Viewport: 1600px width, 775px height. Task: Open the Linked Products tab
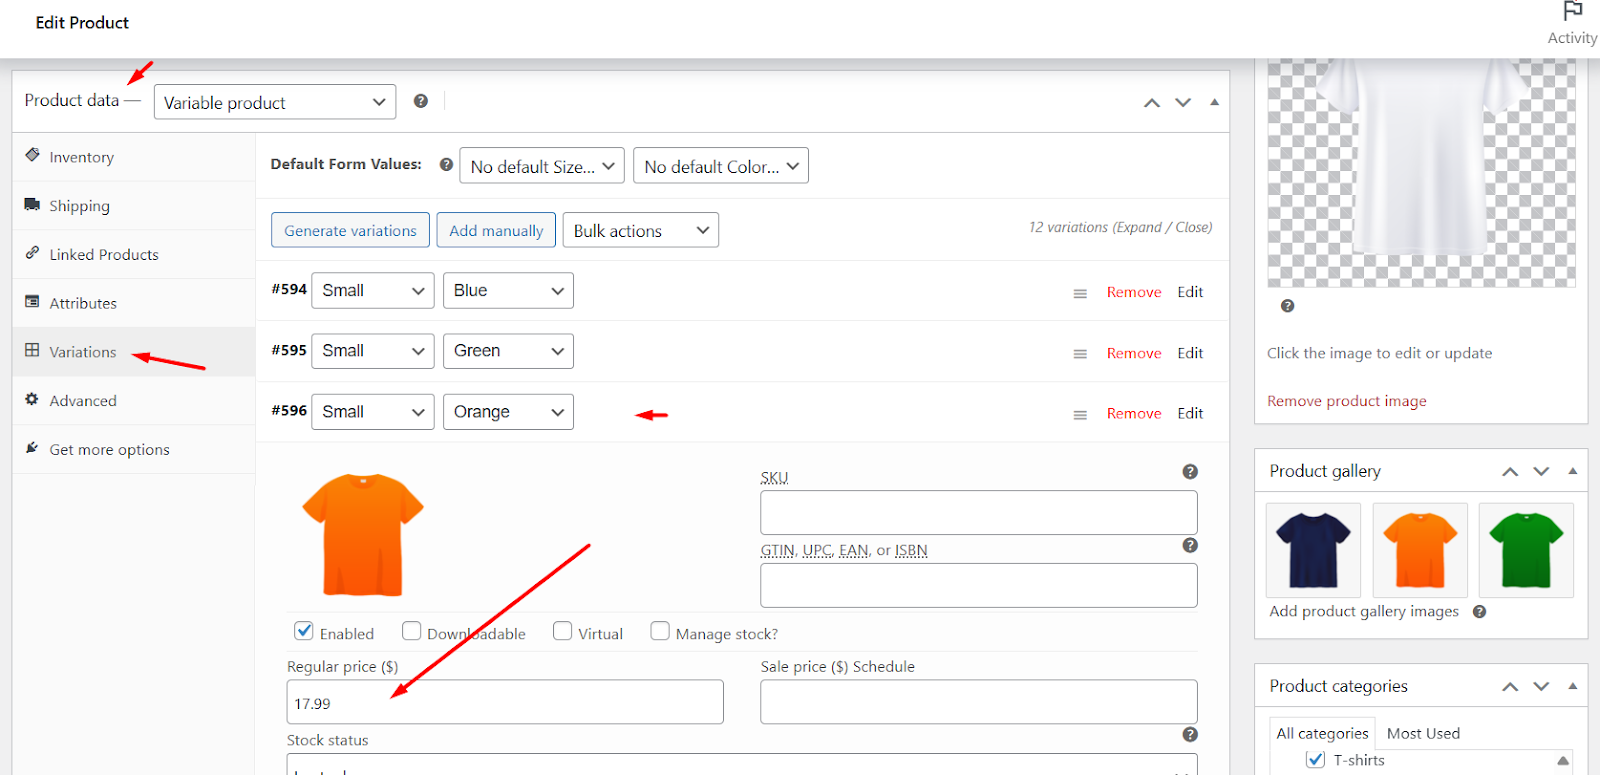pos(134,255)
